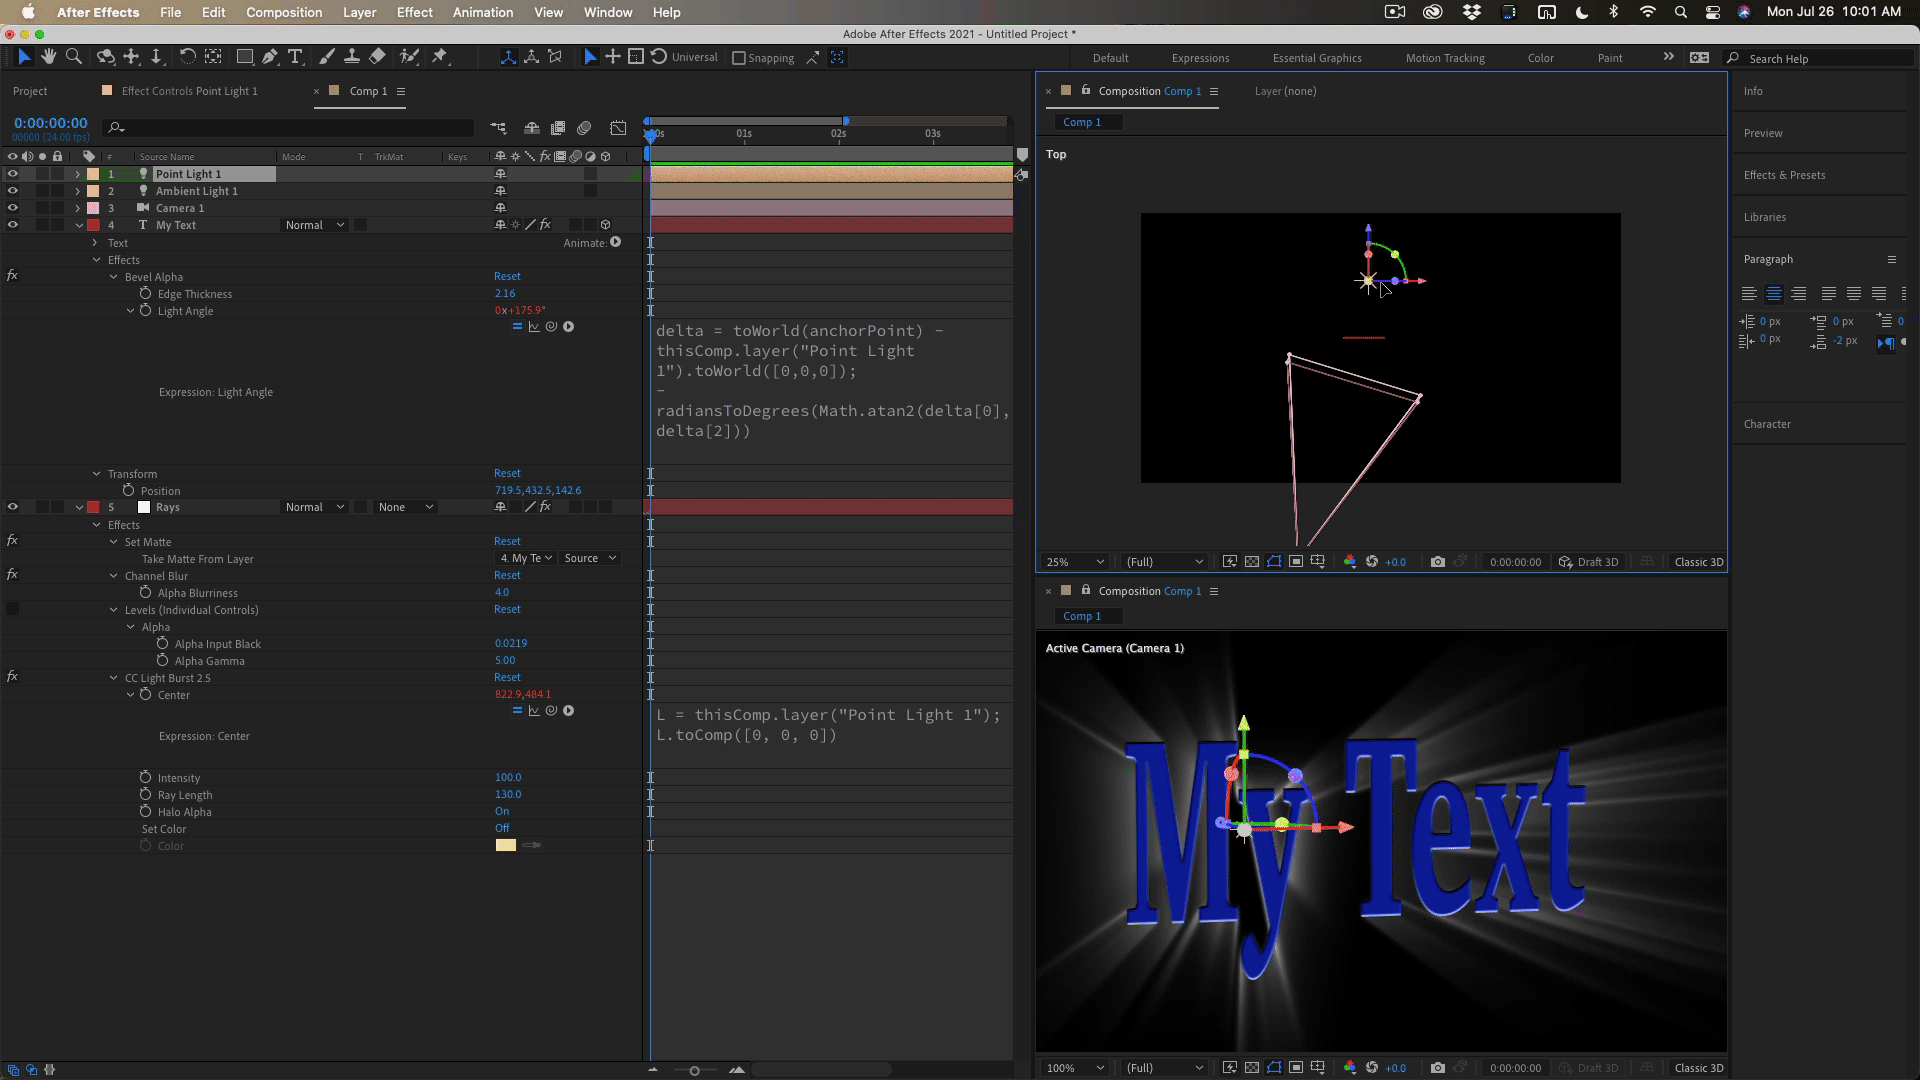Select the Puppet Pin tool

click(439, 57)
